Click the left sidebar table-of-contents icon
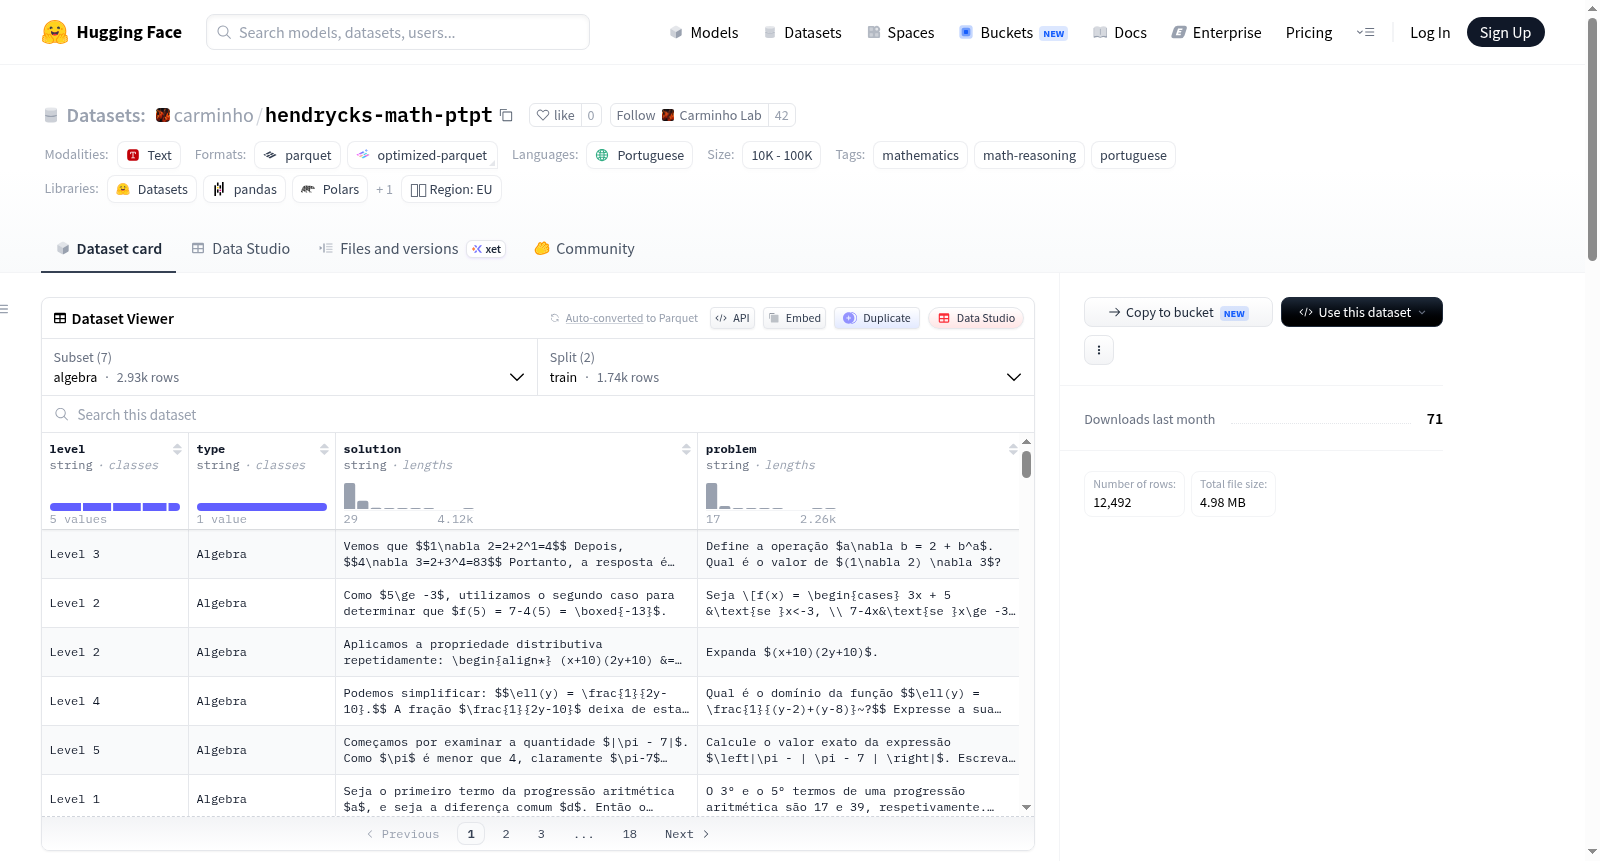The height and width of the screenshot is (861, 1600). coord(4,309)
